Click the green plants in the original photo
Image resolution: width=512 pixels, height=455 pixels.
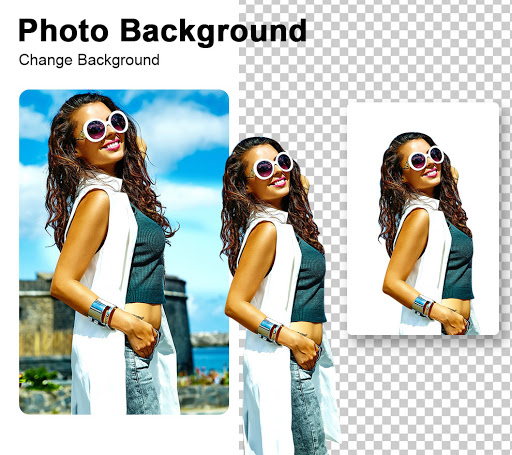pyautogui.click(x=40, y=378)
